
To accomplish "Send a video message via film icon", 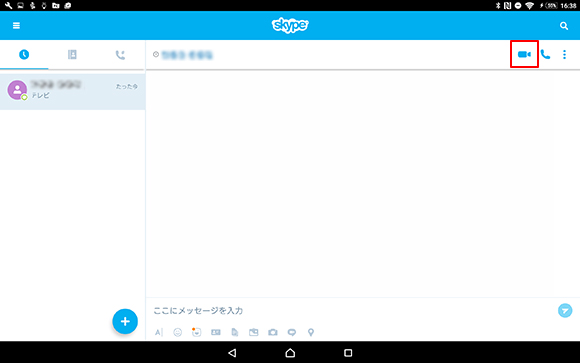I will [x=216, y=332].
